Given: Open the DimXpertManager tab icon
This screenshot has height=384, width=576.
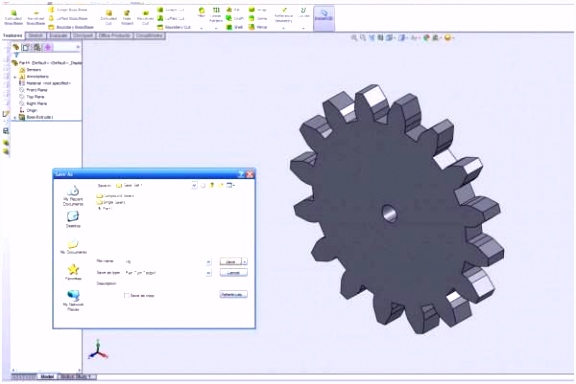Looking at the screenshot, I should [x=48, y=47].
